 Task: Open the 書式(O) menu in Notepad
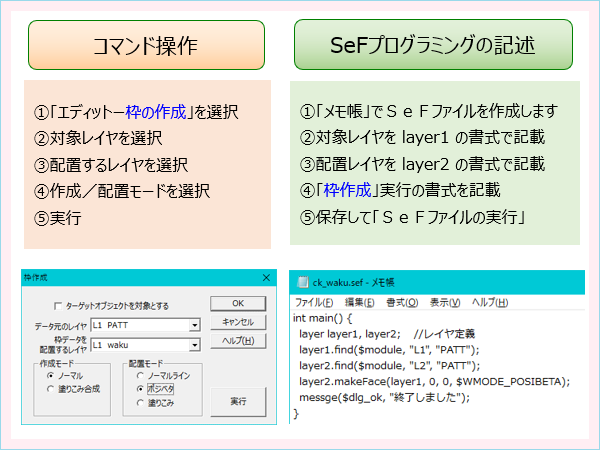pos(403,302)
